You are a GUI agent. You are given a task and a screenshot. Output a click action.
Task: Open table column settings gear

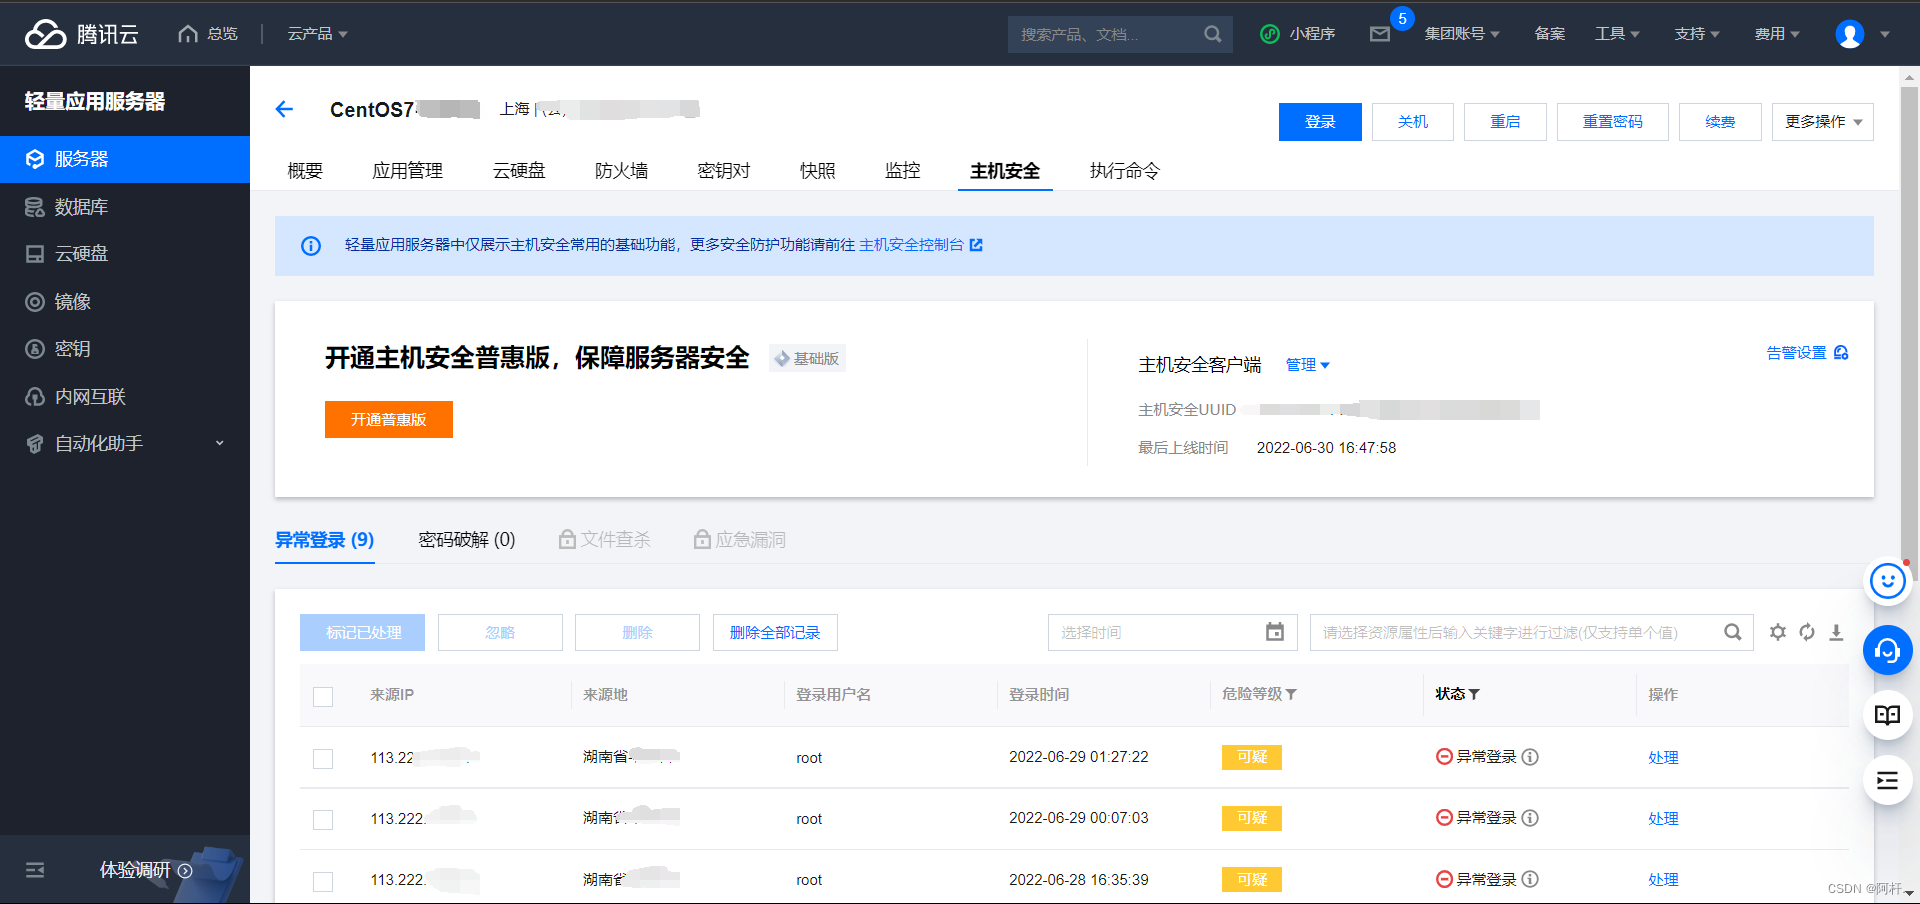point(1778,632)
